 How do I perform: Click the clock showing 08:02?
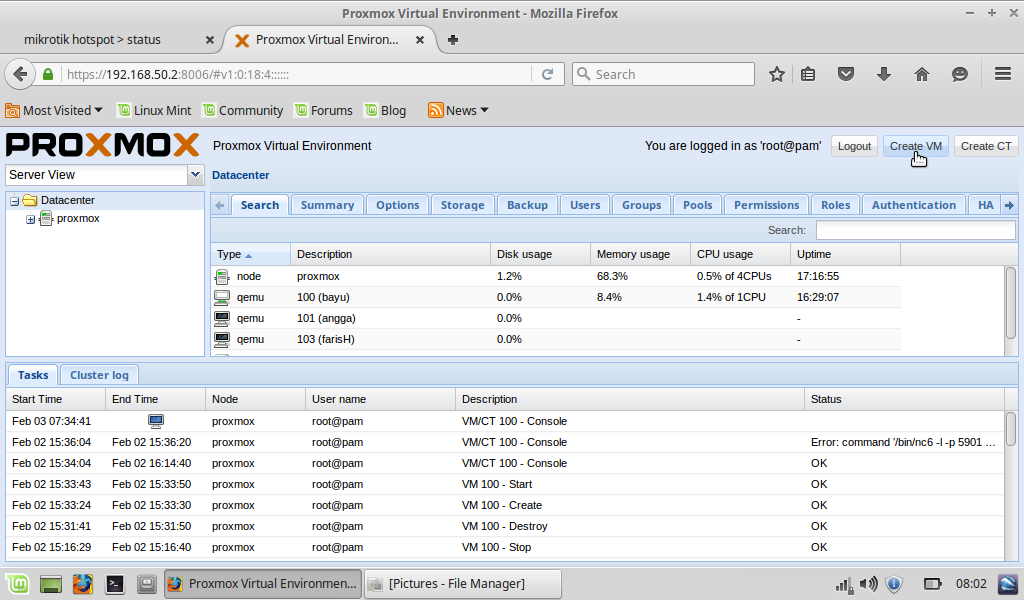971,584
